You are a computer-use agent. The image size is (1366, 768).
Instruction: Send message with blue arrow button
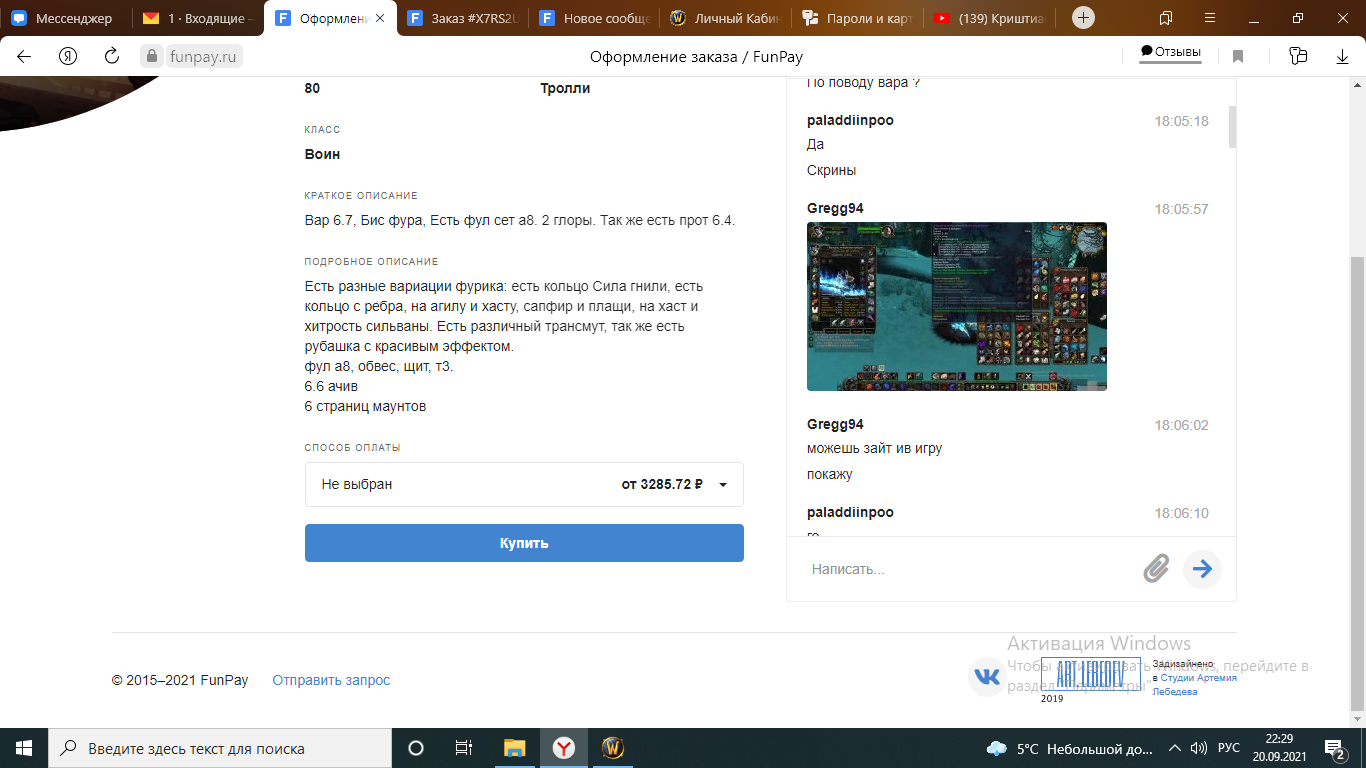[1202, 569]
